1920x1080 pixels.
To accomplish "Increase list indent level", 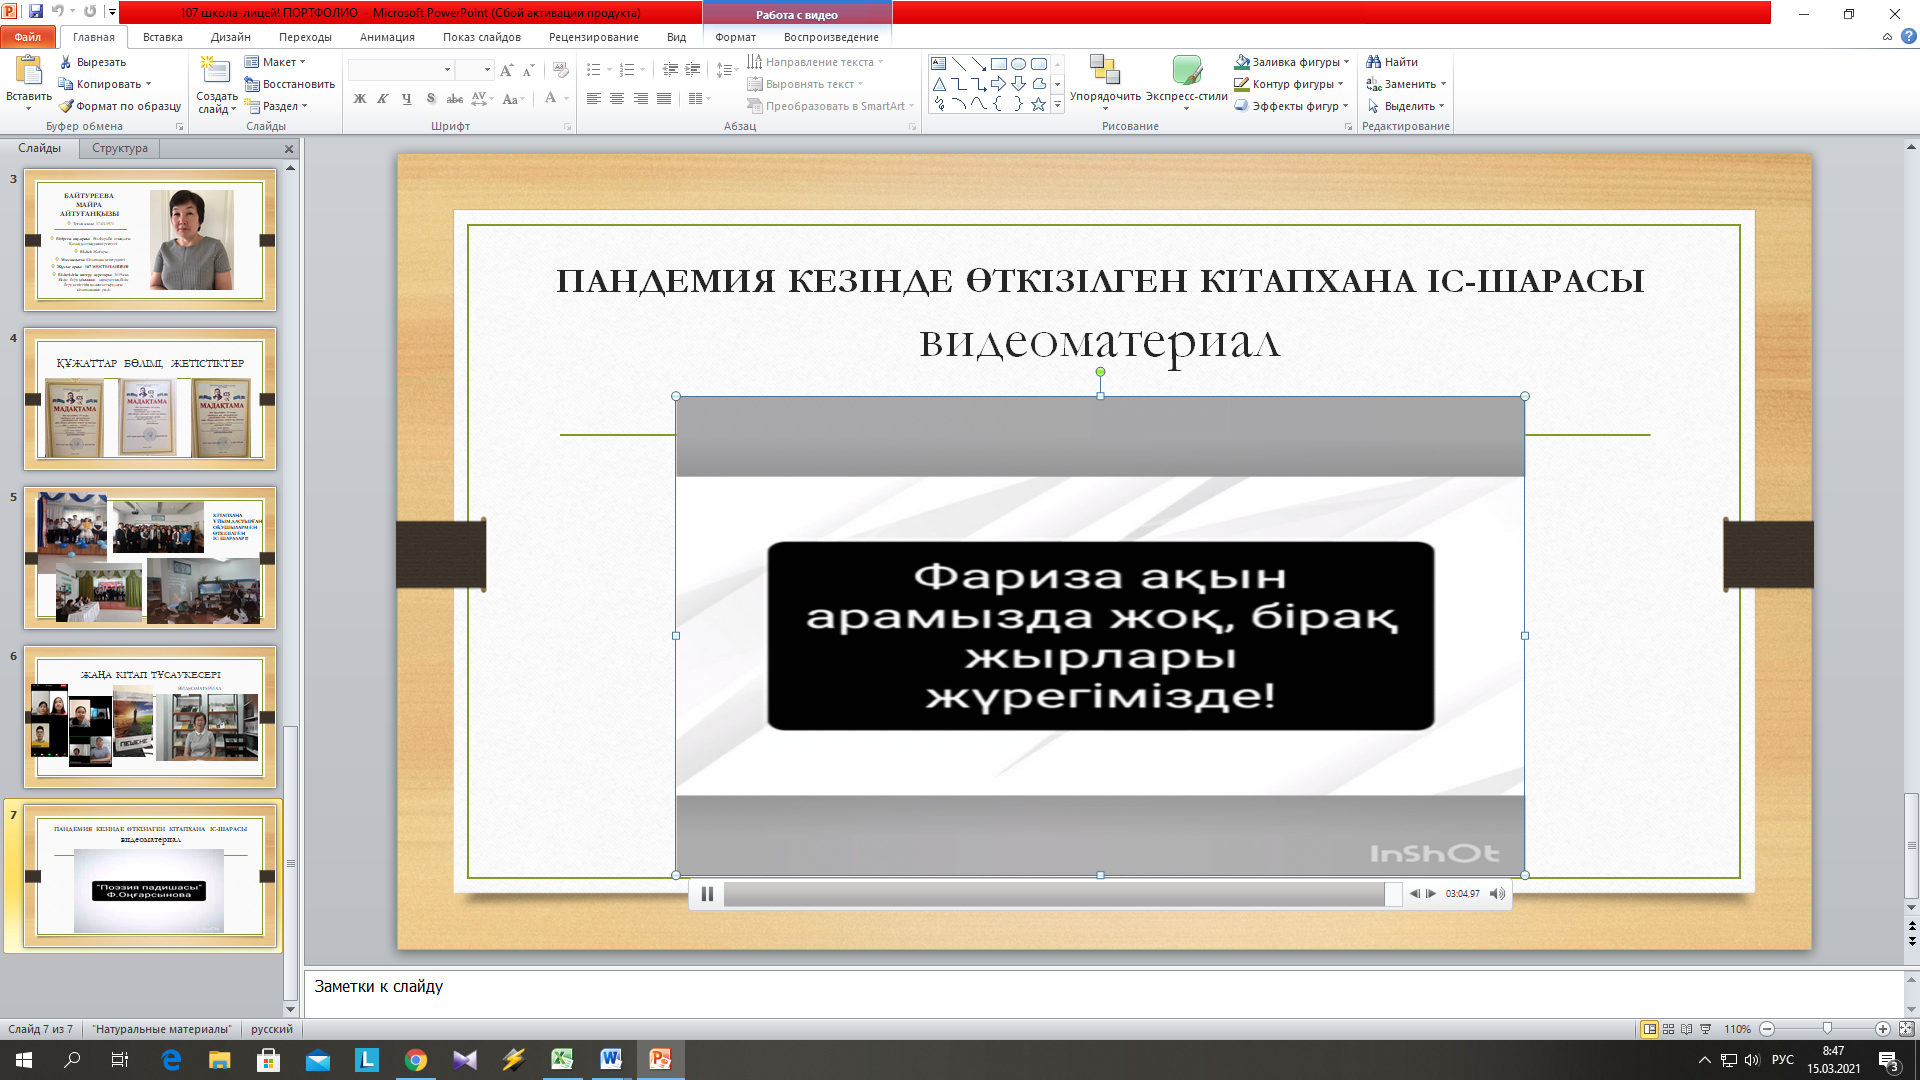I will pos(692,70).
